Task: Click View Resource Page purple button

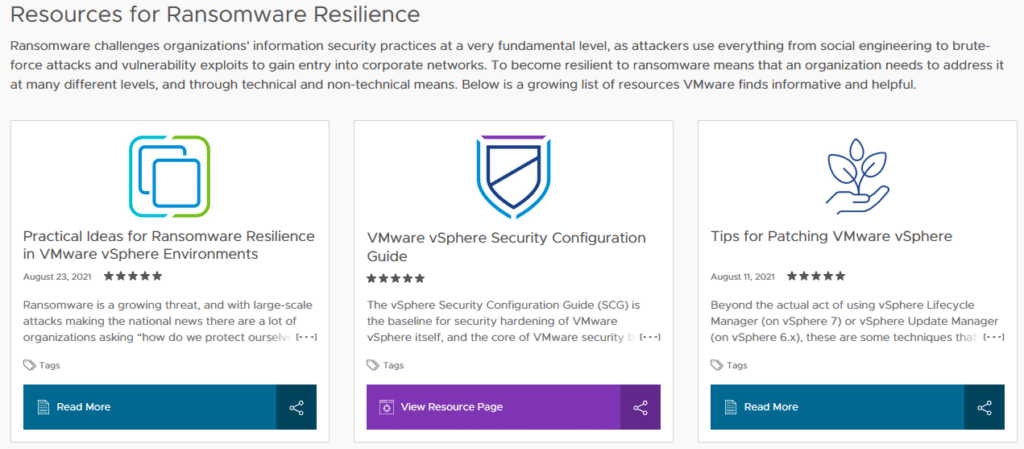Action: [x=494, y=407]
